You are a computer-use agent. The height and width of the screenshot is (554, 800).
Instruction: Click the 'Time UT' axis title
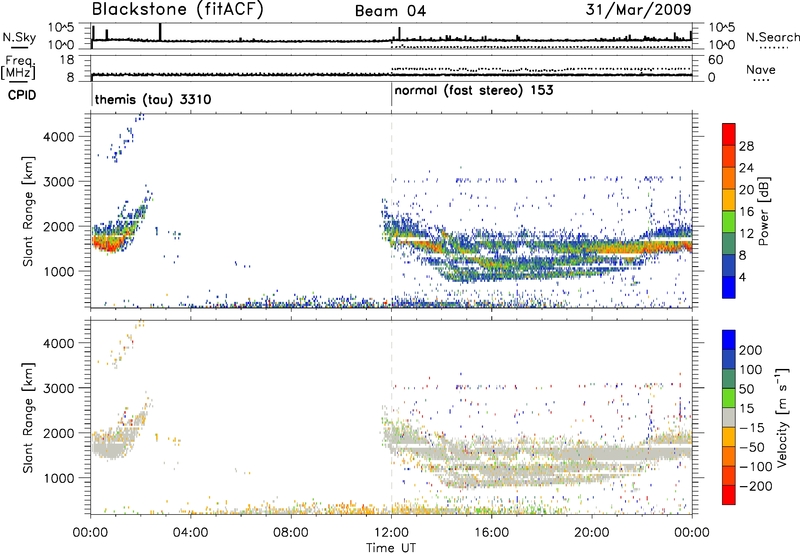click(391, 548)
